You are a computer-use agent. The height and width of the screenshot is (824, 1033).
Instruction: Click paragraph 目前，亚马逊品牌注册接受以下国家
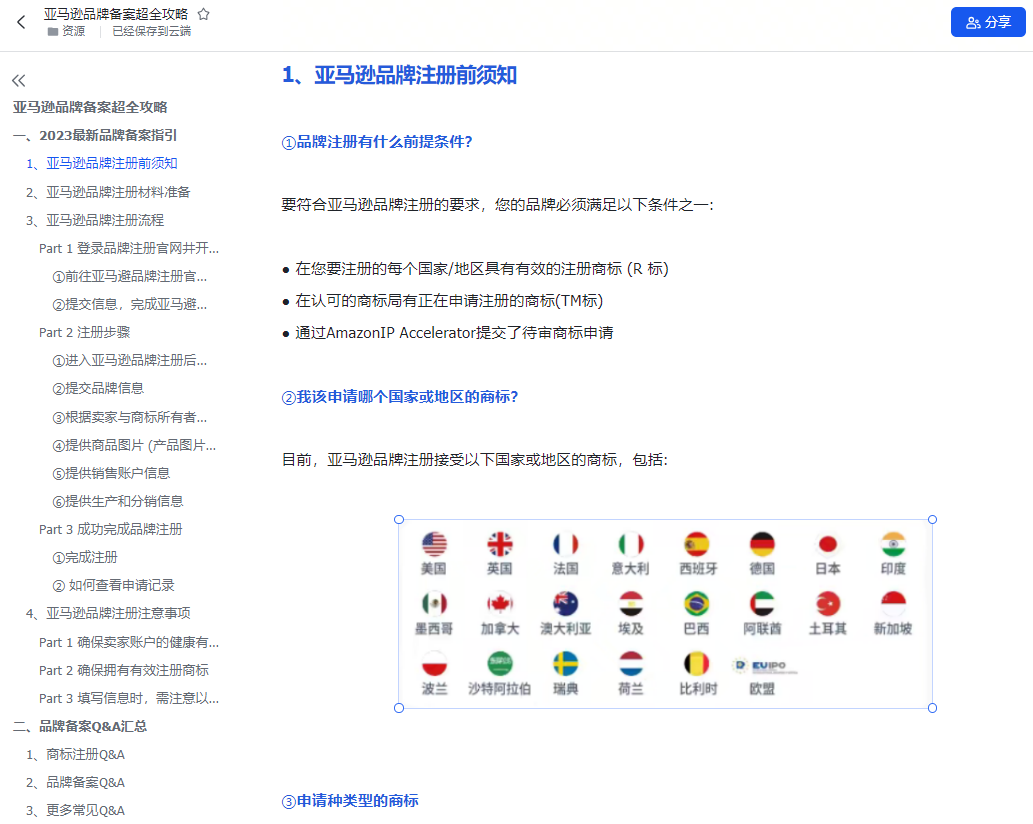click(x=475, y=460)
